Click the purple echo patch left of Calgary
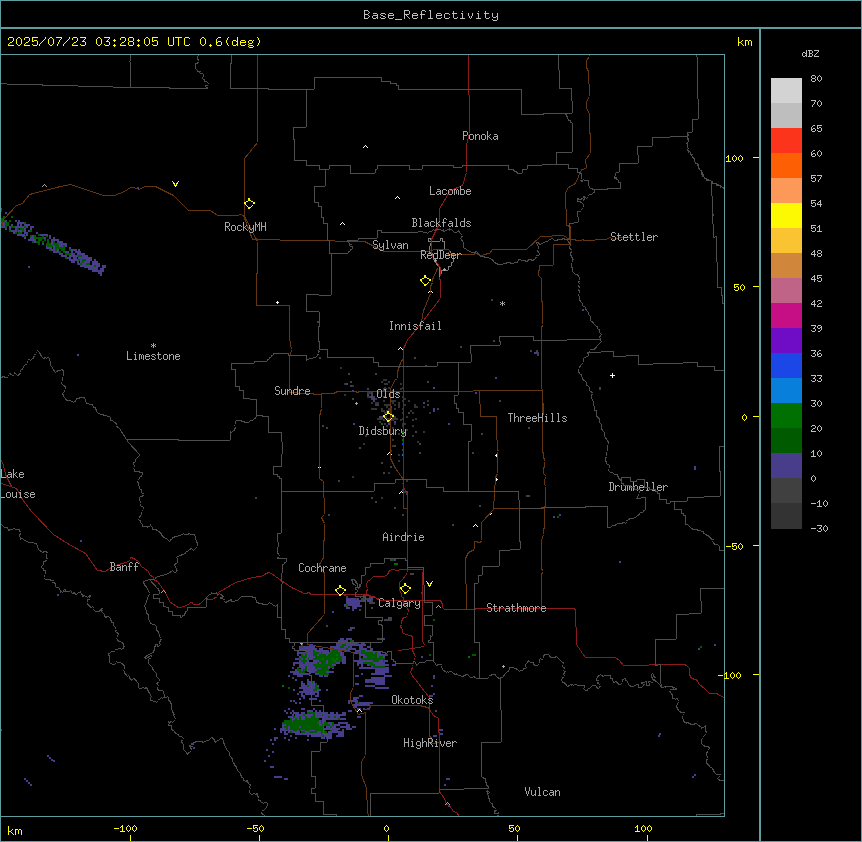 coord(355,603)
